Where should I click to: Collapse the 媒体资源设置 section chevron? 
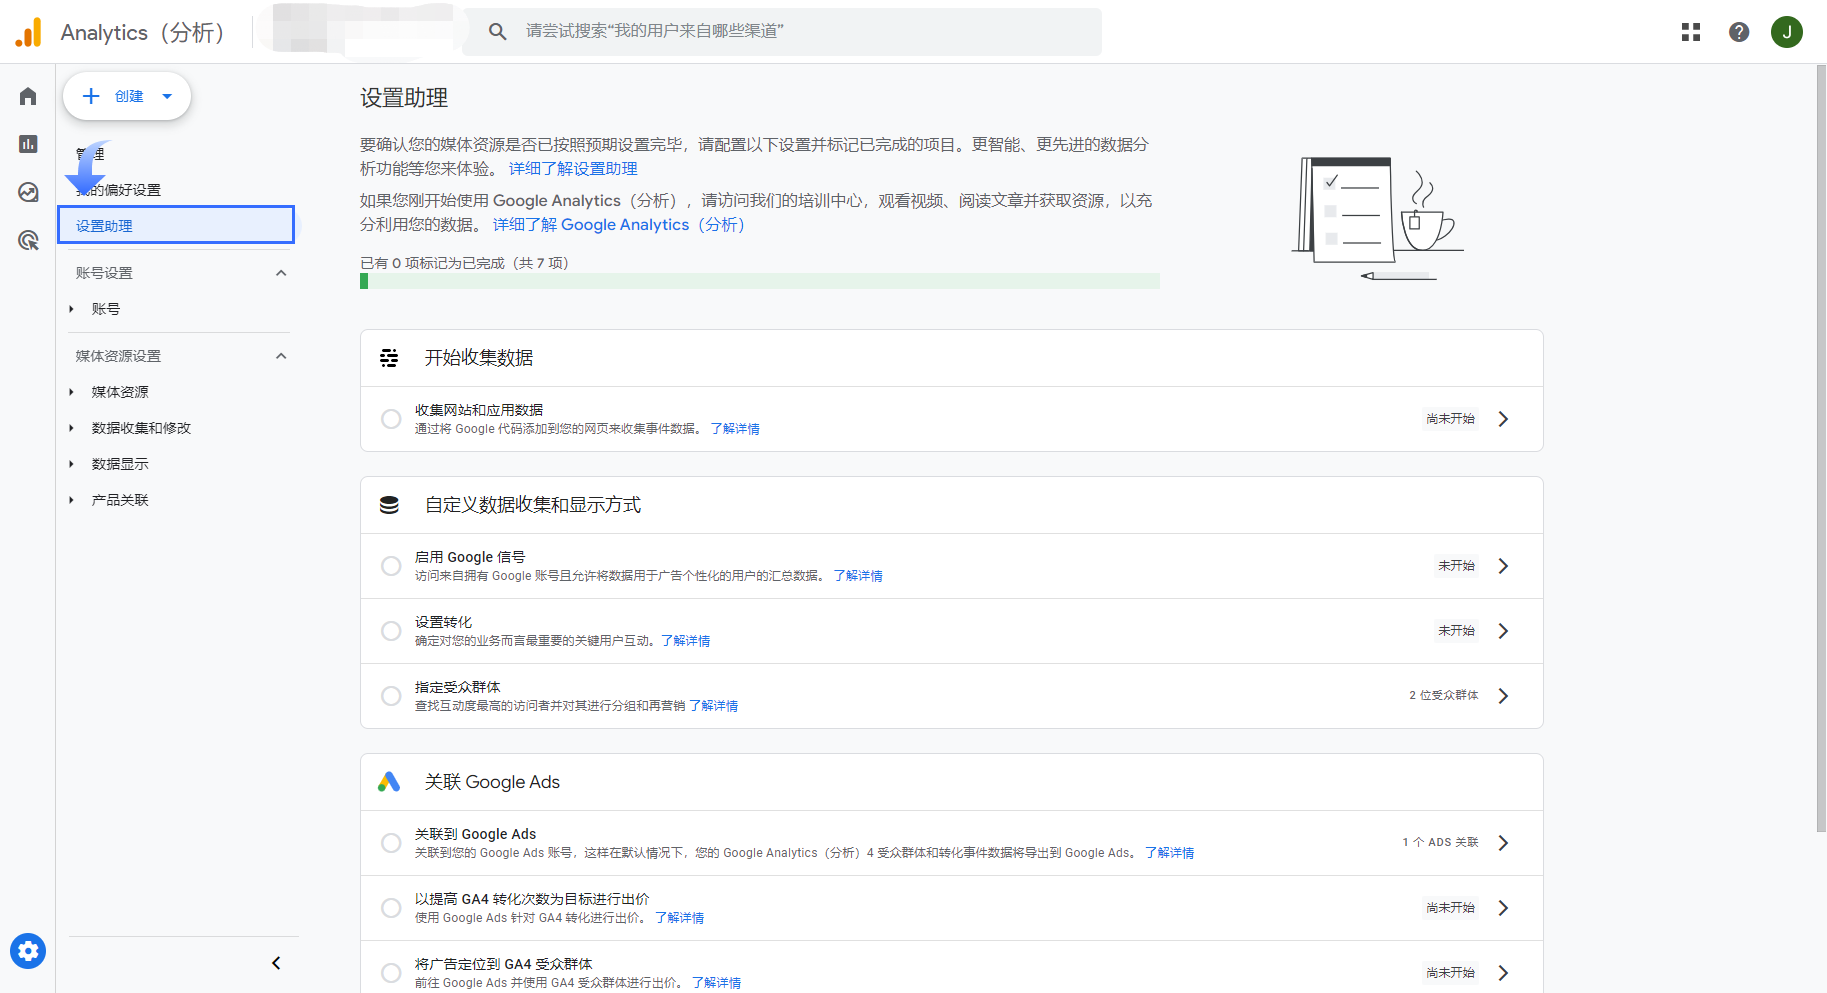(281, 356)
